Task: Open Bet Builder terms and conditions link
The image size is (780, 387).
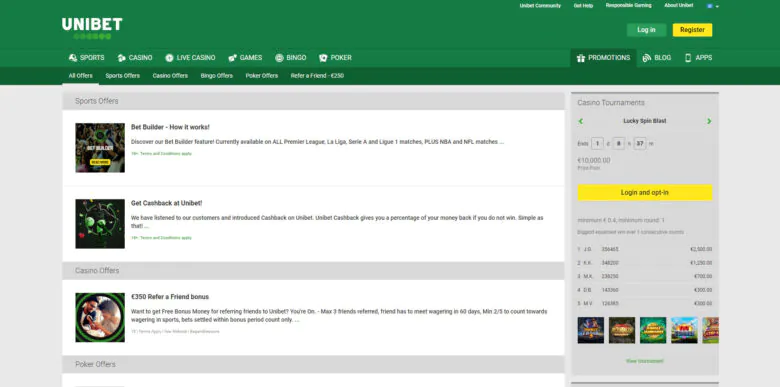Action: pos(161,154)
